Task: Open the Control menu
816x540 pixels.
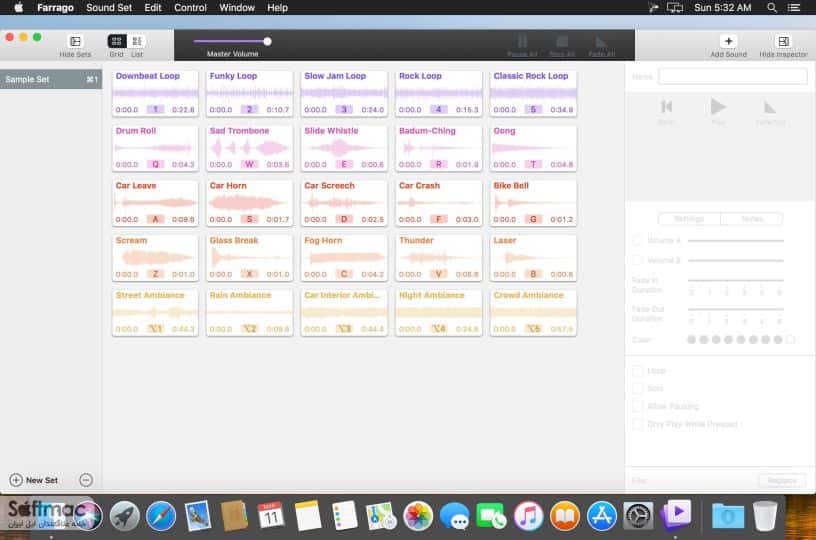Action: (190, 8)
